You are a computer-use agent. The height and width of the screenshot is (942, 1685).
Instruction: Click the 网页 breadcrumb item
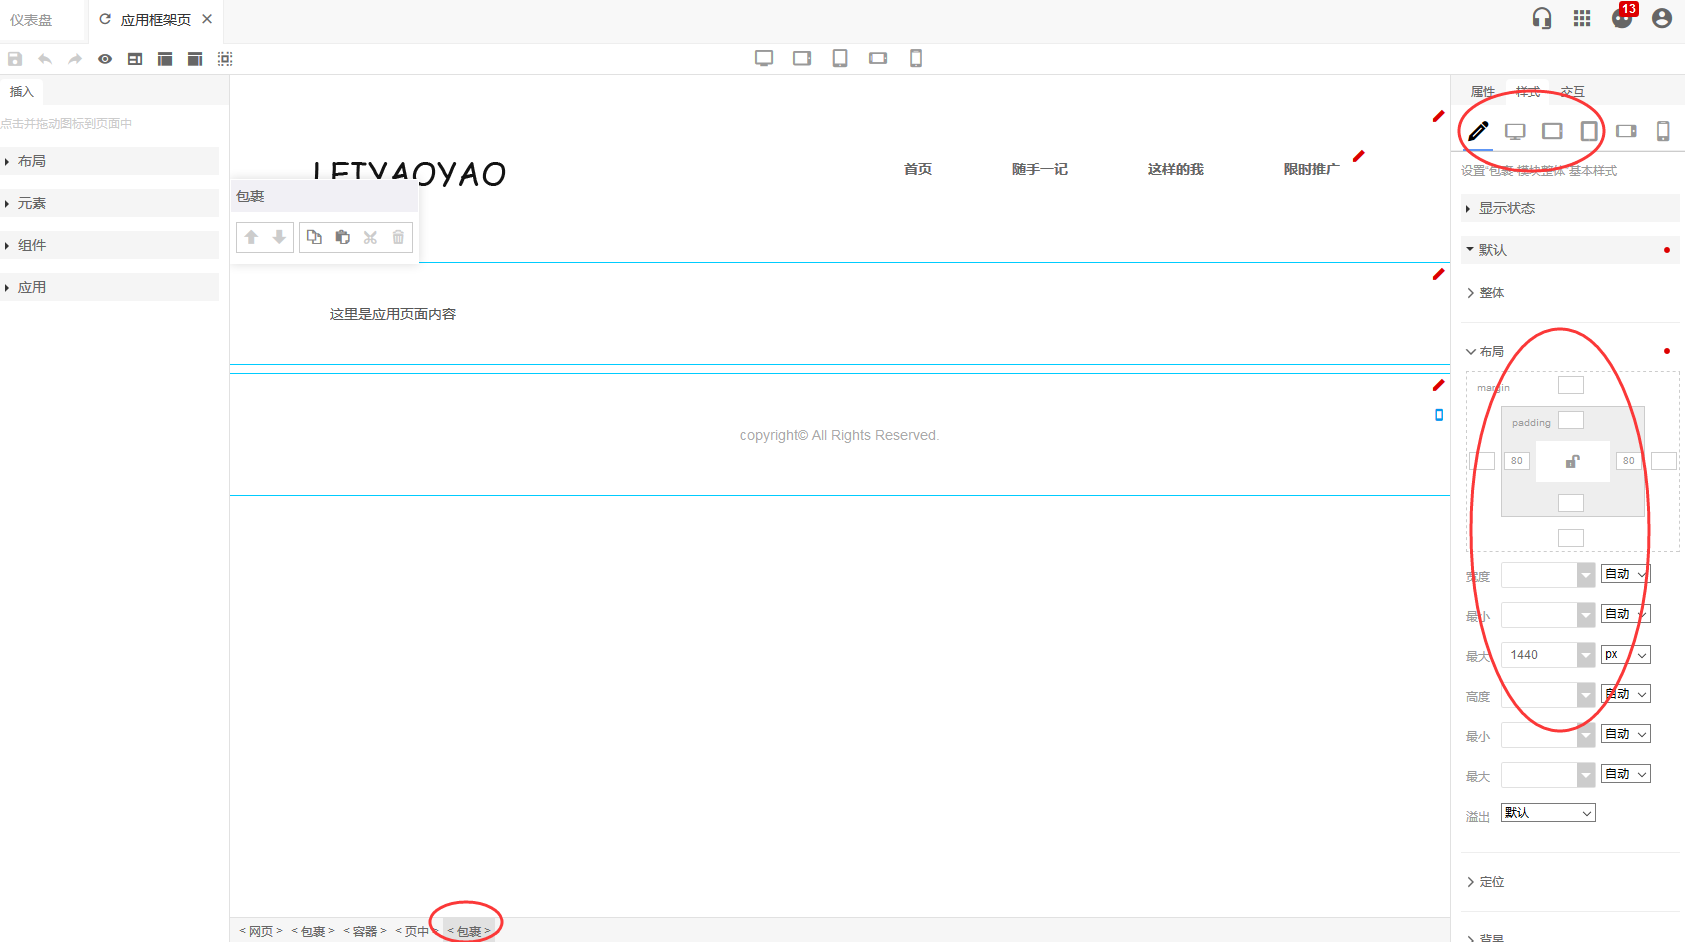pyautogui.click(x=260, y=931)
